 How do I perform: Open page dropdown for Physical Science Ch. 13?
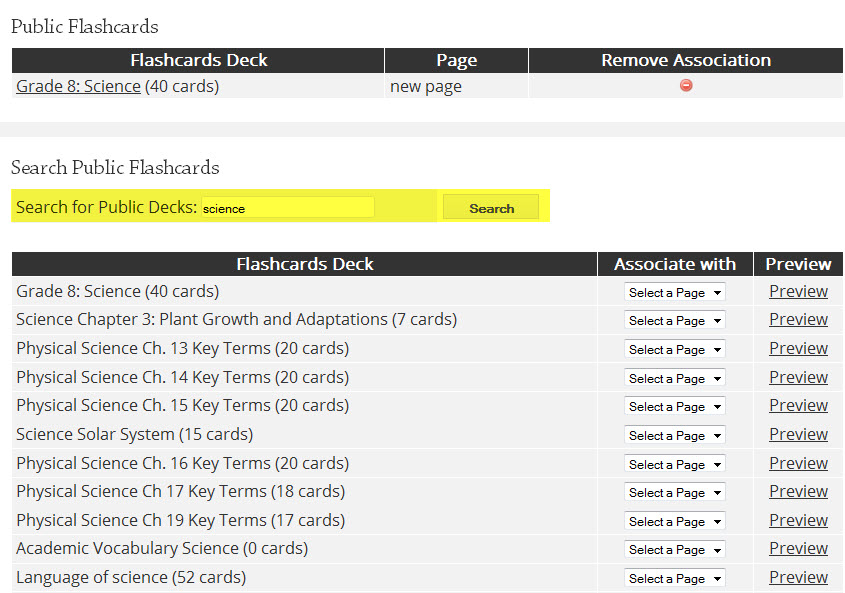coord(675,349)
